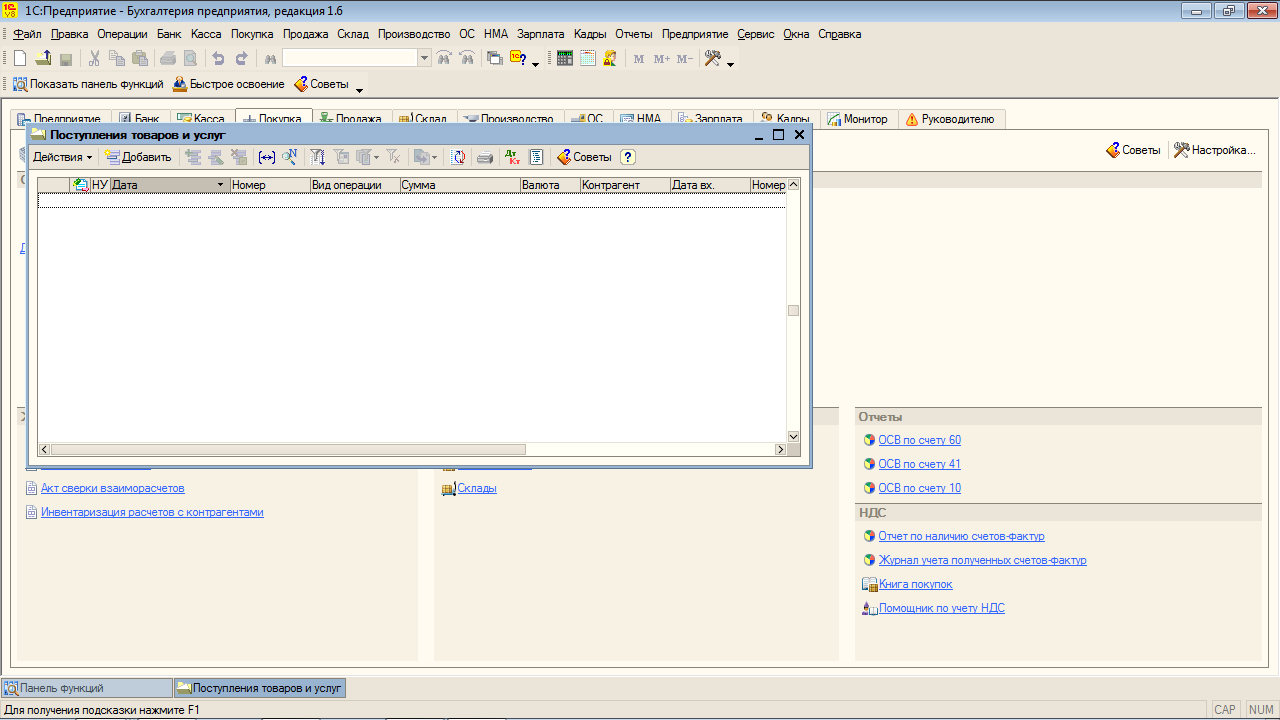Click the Валюта column header
Viewport: 1280px width, 720px height.
coord(550,185)
